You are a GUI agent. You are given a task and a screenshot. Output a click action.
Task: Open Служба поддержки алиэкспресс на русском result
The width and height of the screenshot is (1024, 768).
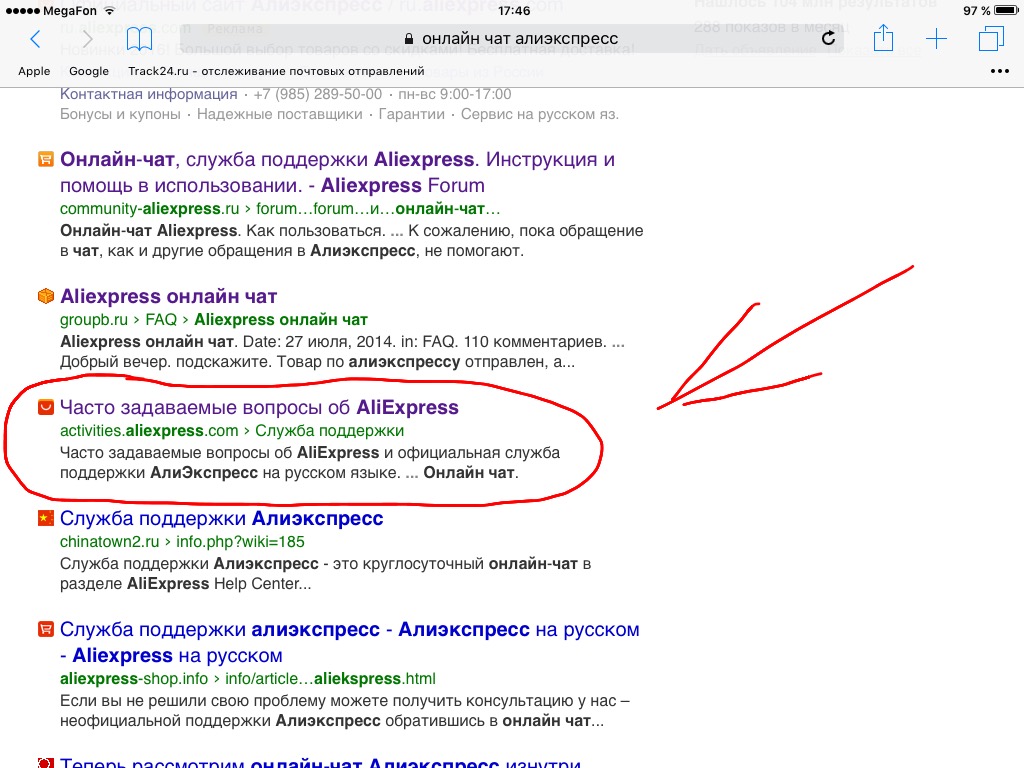[x=349, y=643]
